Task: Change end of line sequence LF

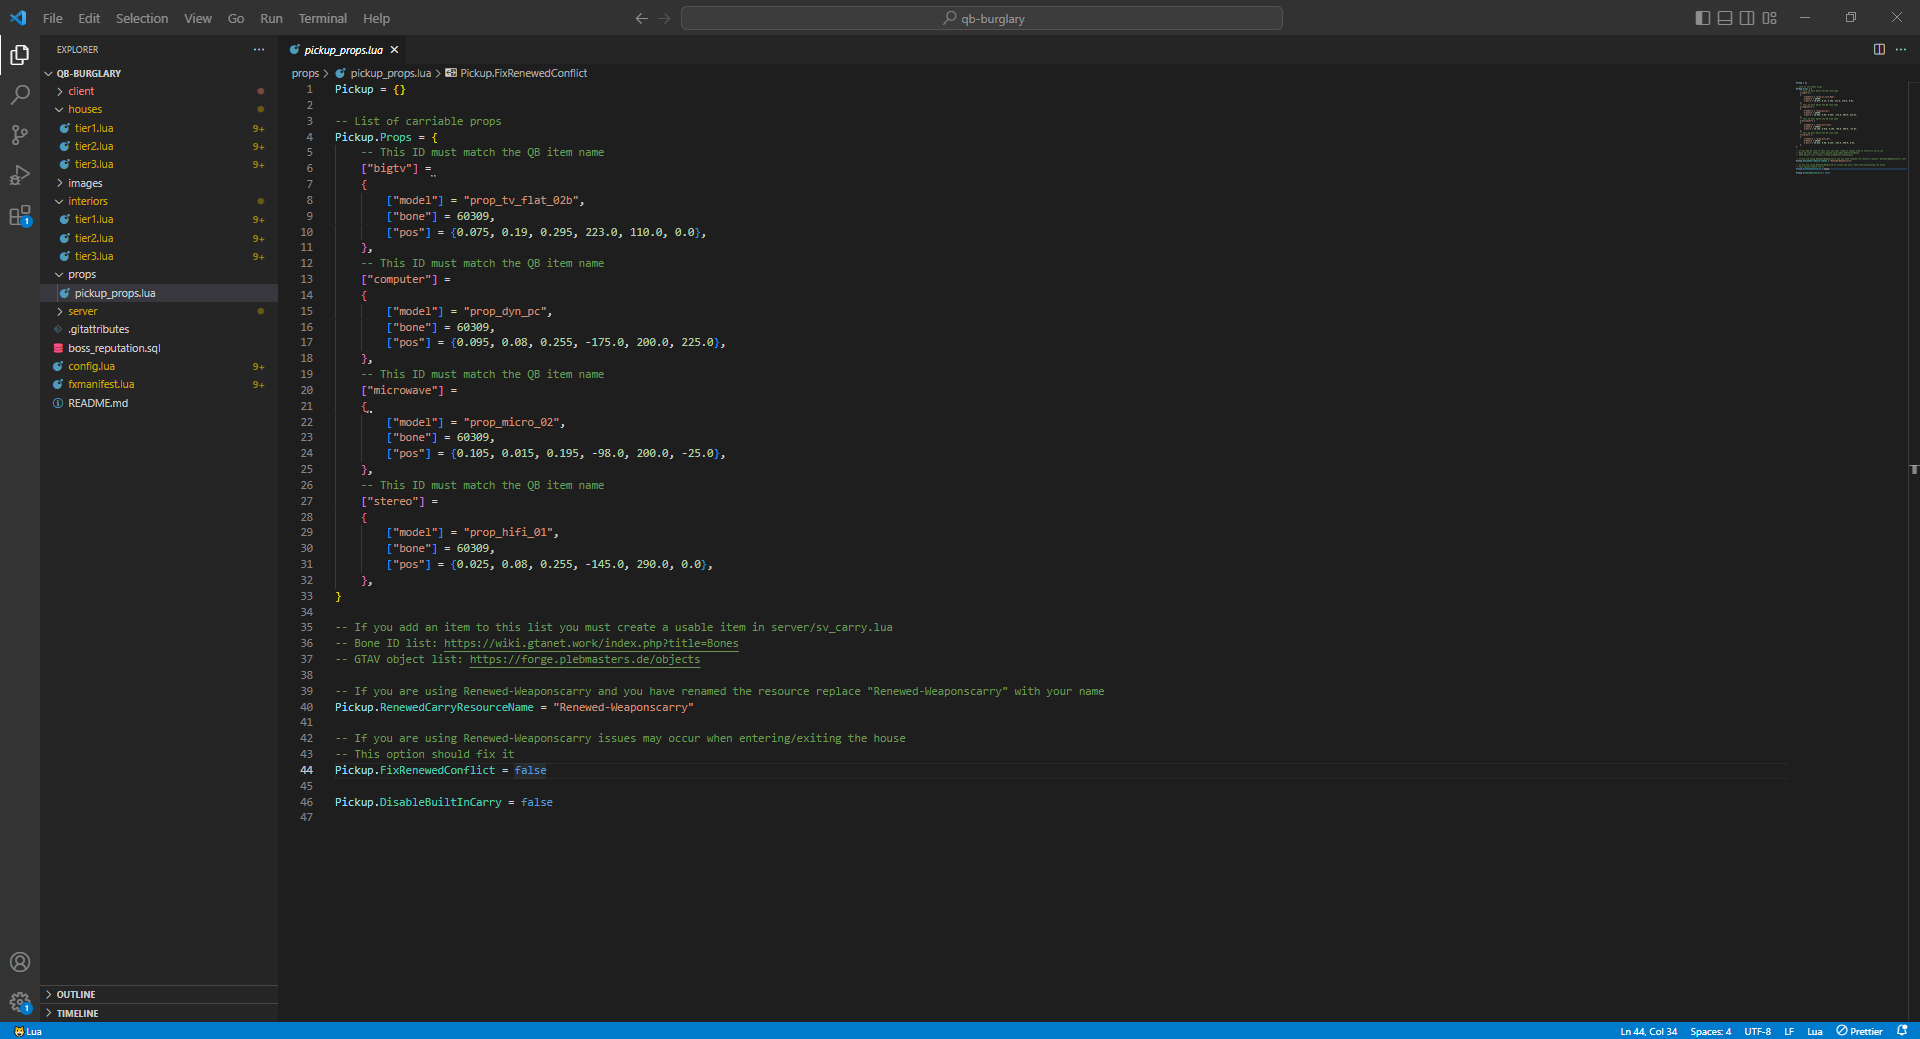Action: coord(1789,1031)
